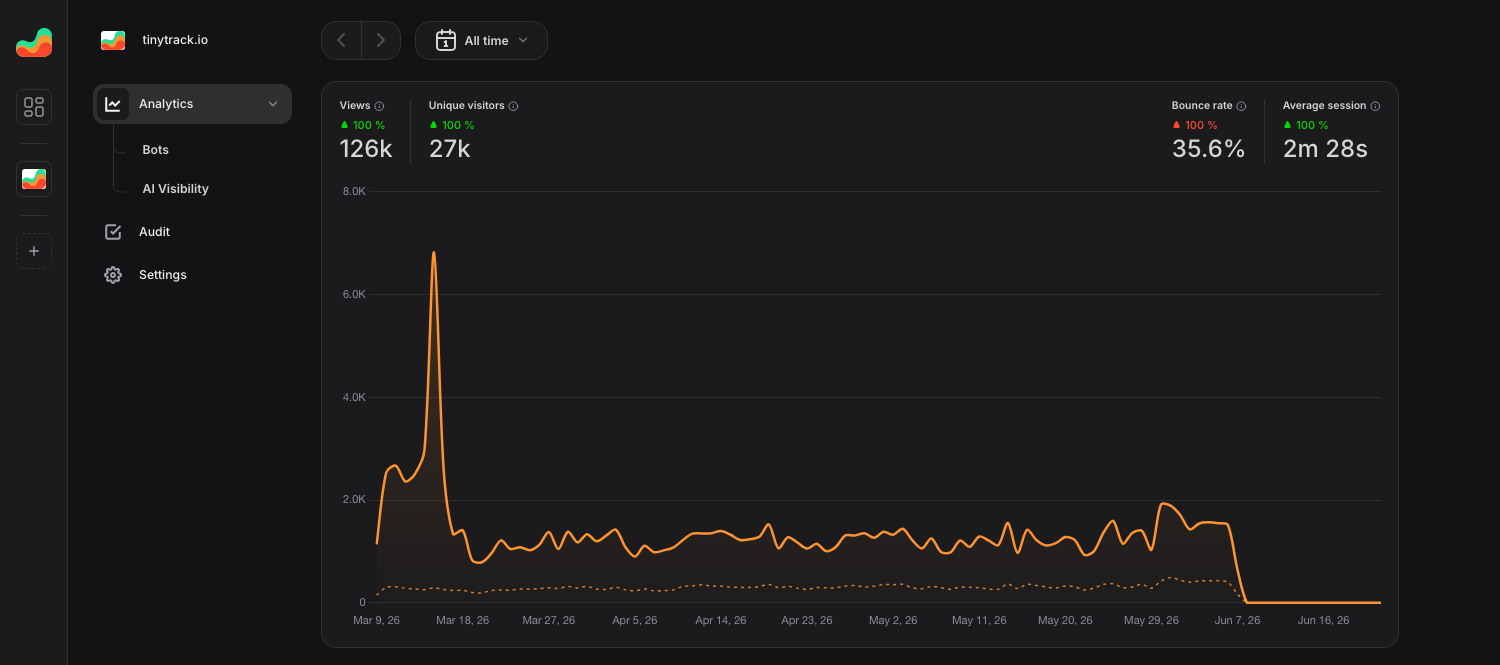Show info for Unique visitors metric
The width and height of the screenshot is (1500, 665).
click(x=513, y=106)
